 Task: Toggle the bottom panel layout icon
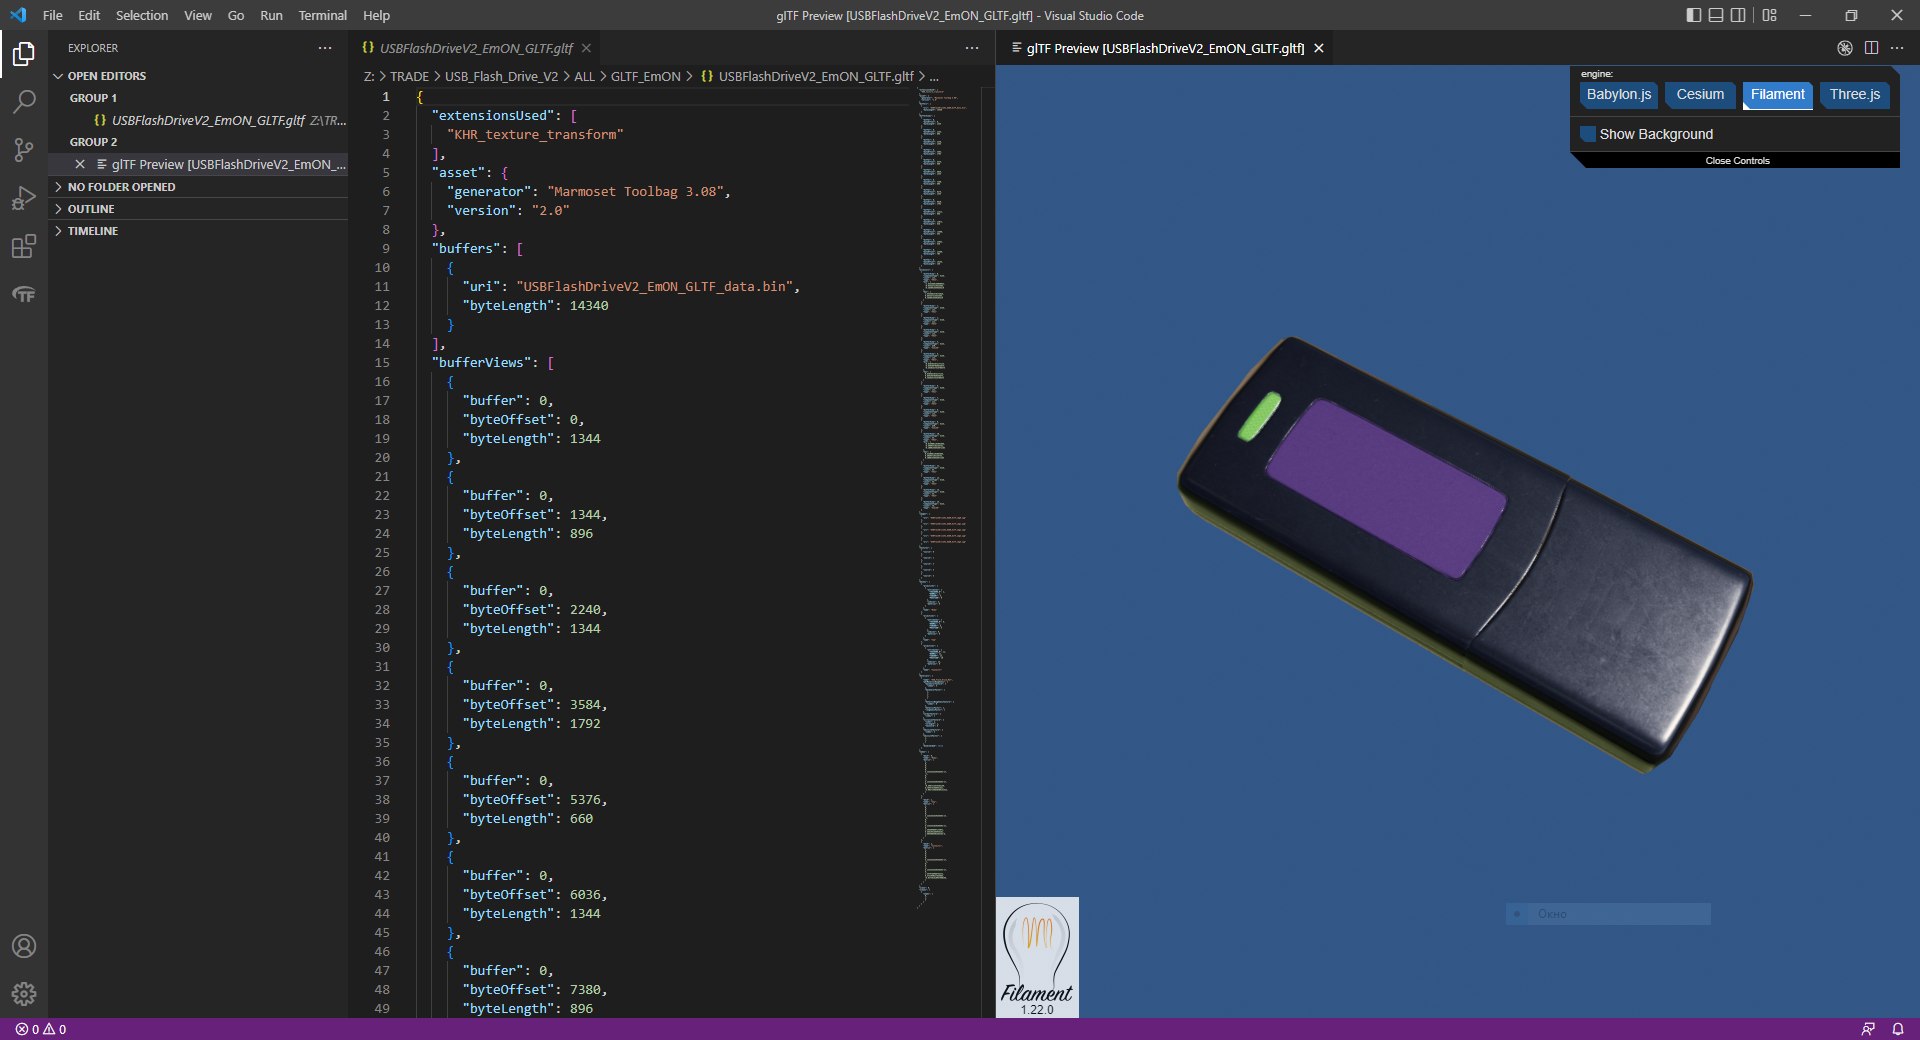coord(1716,15)
